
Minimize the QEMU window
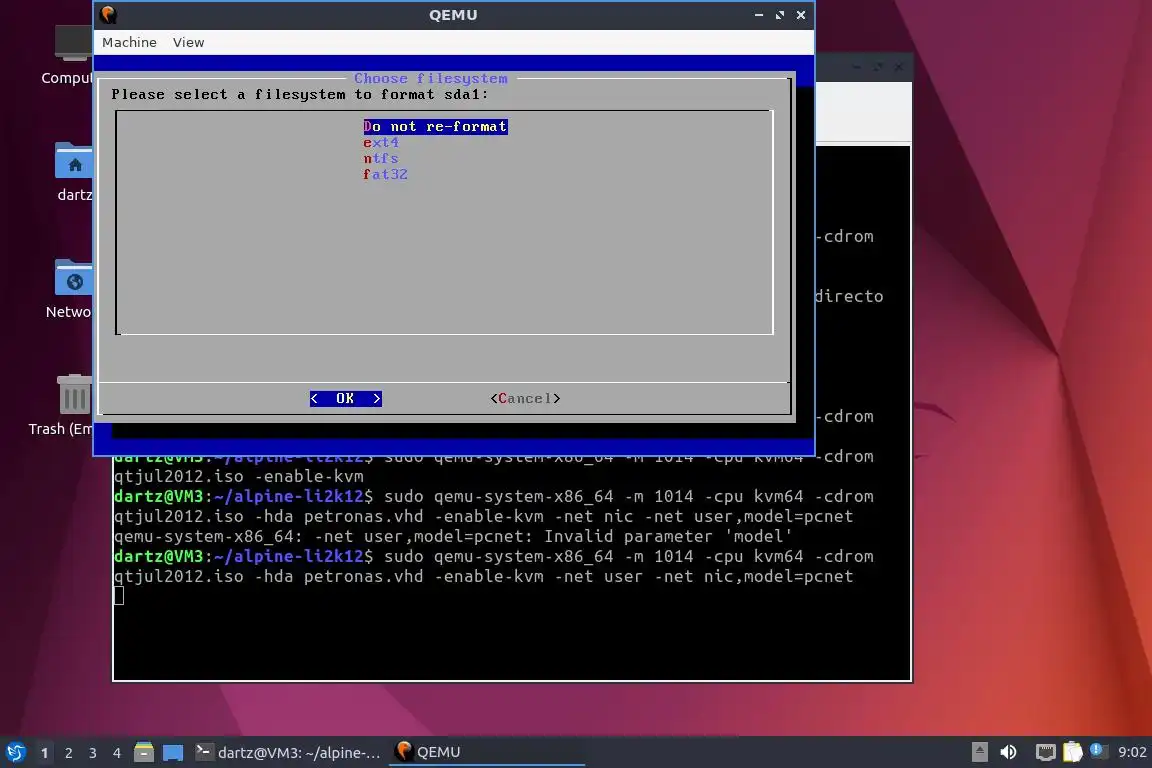759,15
